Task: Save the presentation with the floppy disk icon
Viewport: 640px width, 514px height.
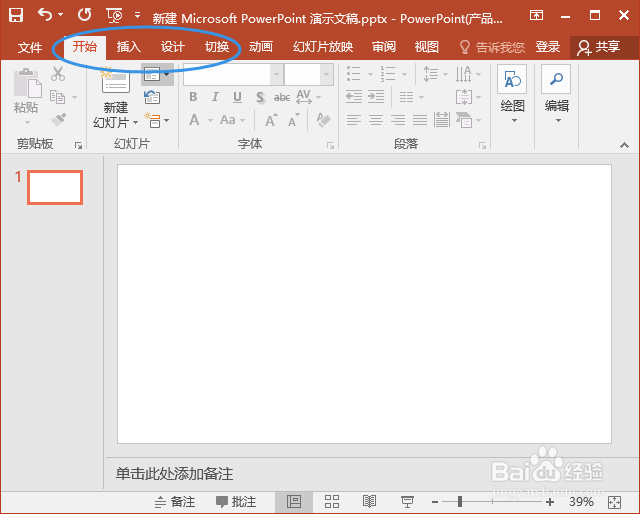Action: pos(16,16)
